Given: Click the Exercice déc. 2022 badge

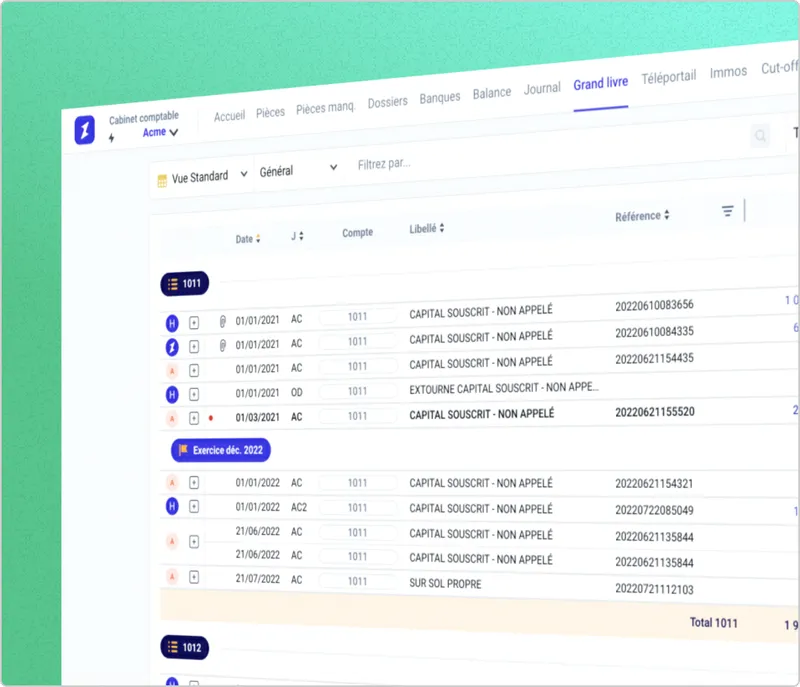Looking at the screenshot, I should (221, 450).
